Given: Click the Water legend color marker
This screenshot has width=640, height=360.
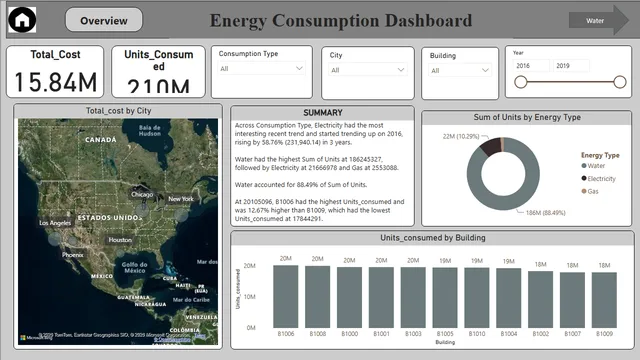Looking at the screenshot, I should tap(584, 166).
